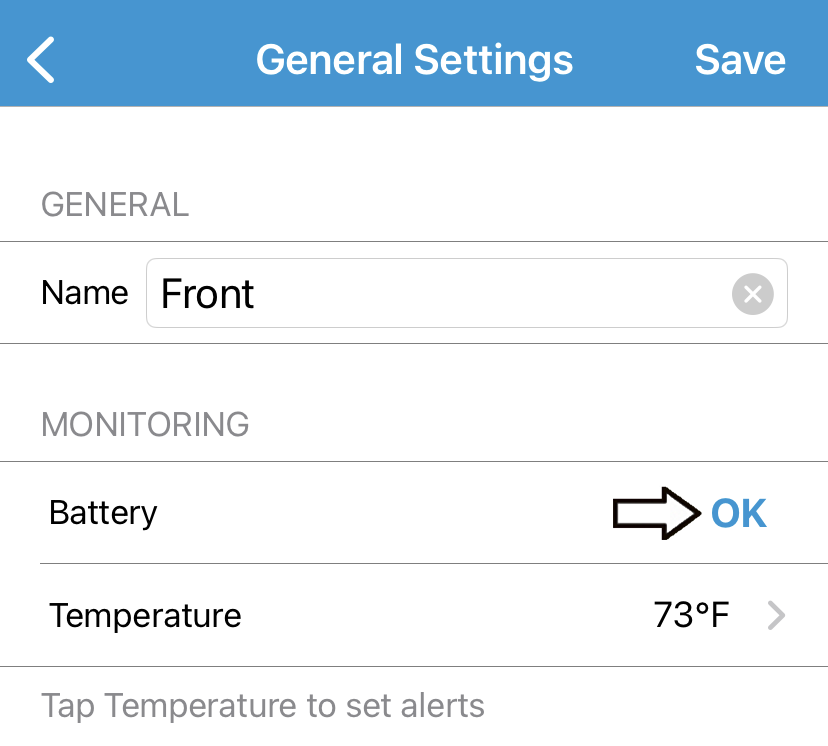828x746 pixels.
Task: Click blank area of the blue header bar
Action: click(x=150, y=60)
